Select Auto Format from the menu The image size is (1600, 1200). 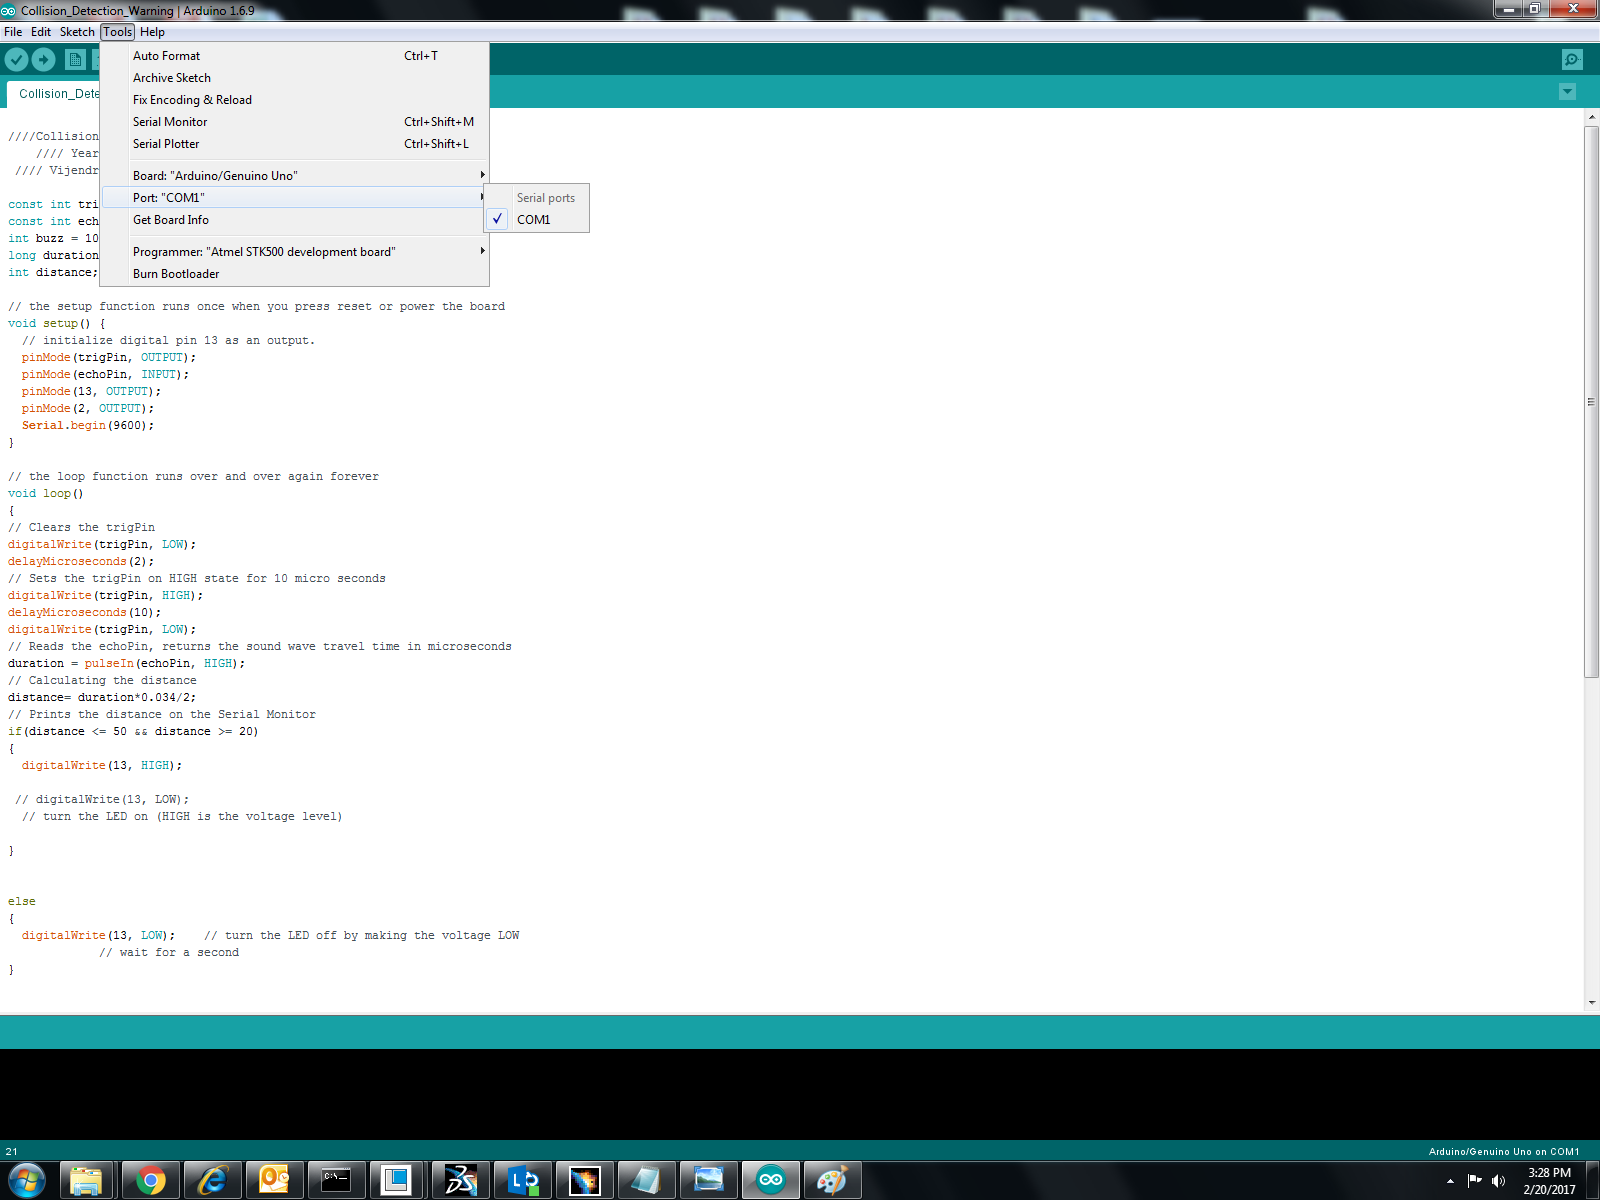tap(166, 55)
